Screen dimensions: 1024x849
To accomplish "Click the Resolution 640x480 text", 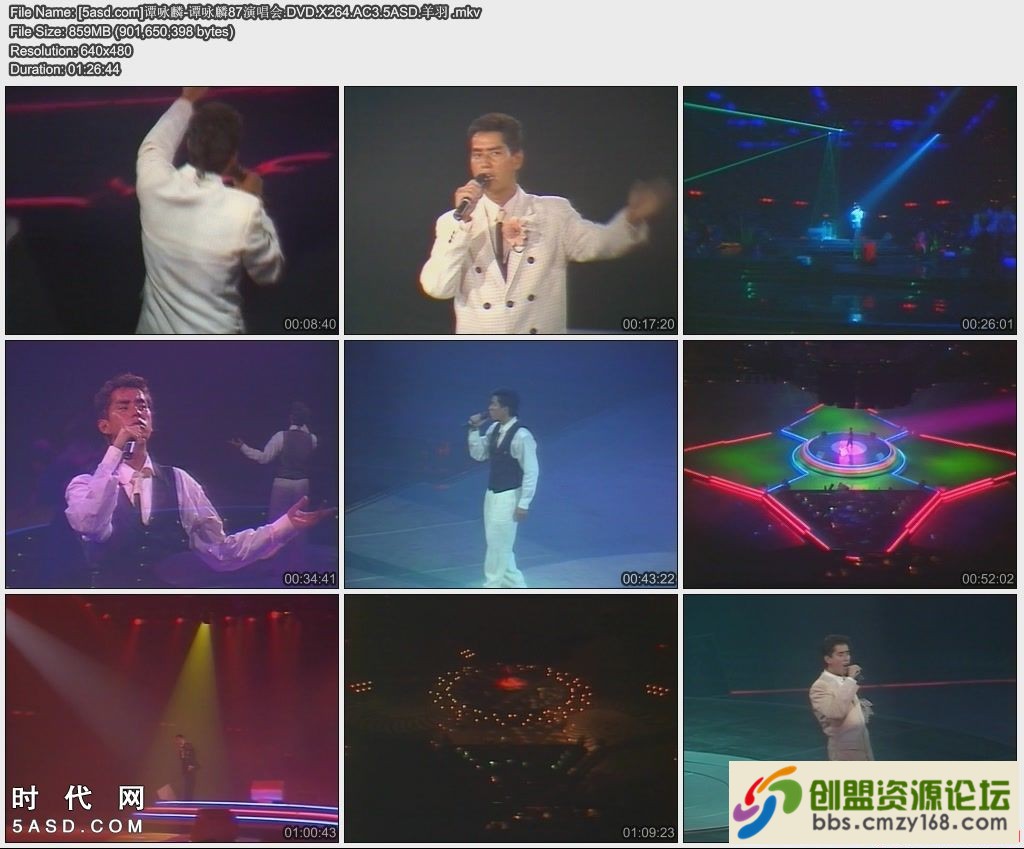I will click(71, 50).
